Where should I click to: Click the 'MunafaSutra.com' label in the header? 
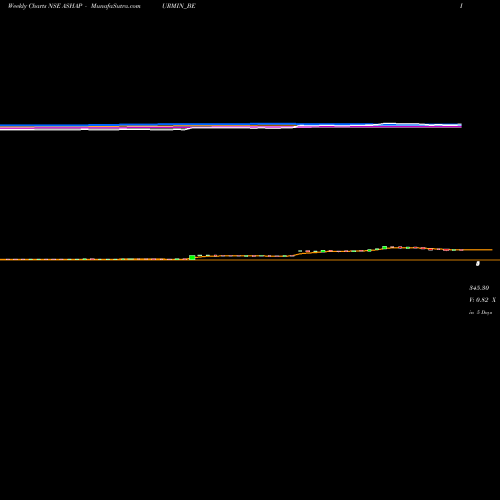pyautogui.click(x=116, y=6)
